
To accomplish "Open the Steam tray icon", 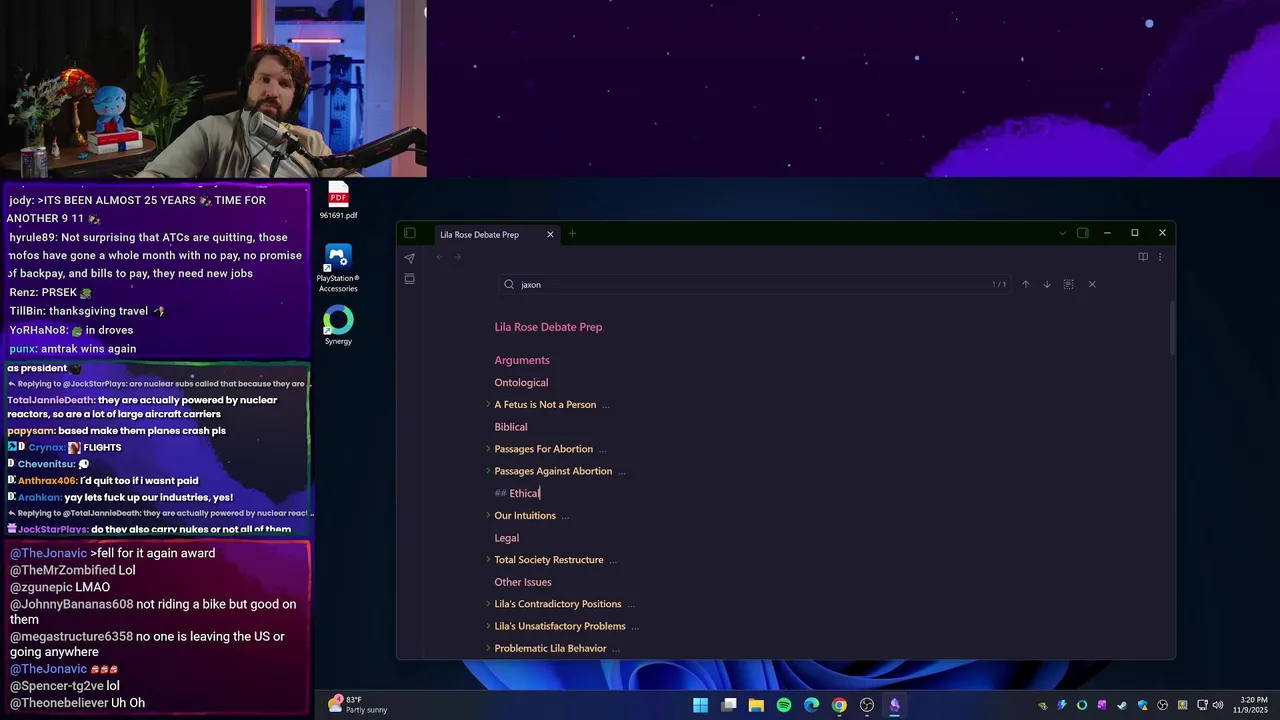I will click(1122, 705).
